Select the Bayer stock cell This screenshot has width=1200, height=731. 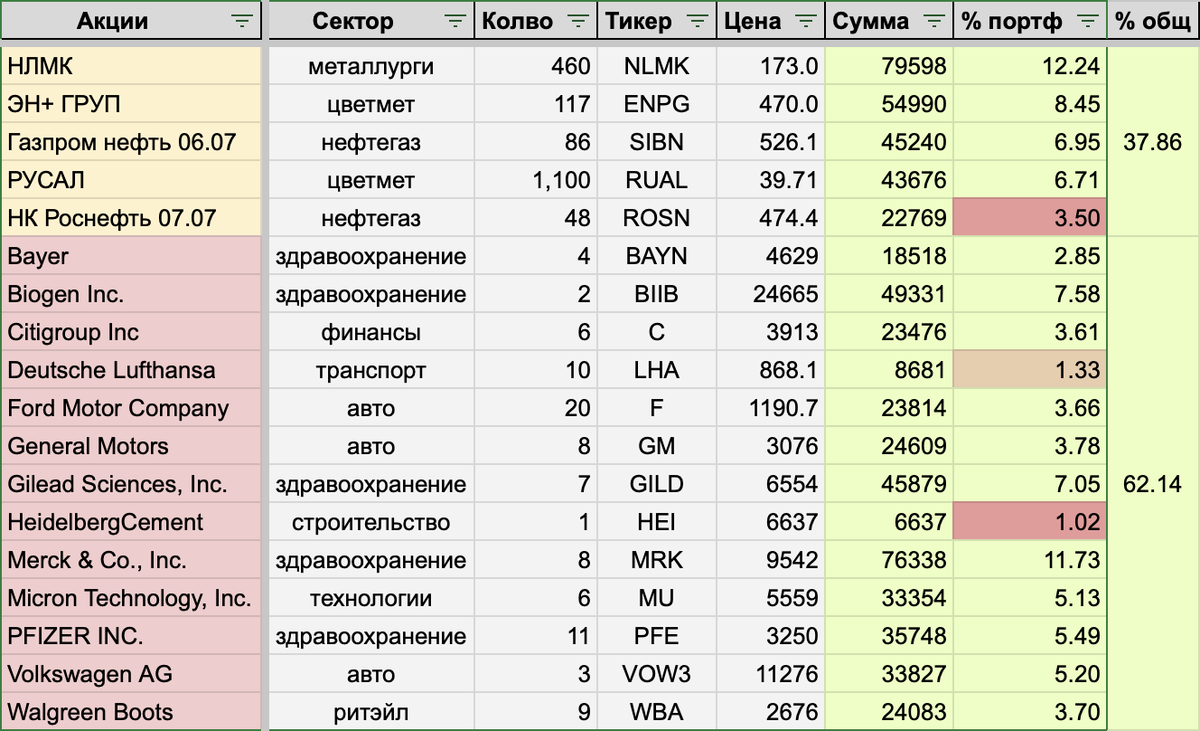(132, 257)
